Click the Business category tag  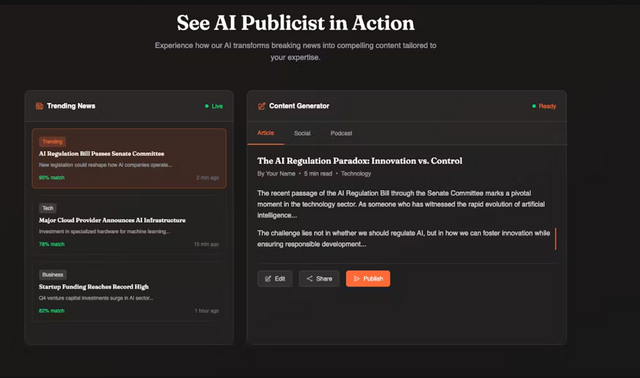pyautogui.click(x=53, y=275)
